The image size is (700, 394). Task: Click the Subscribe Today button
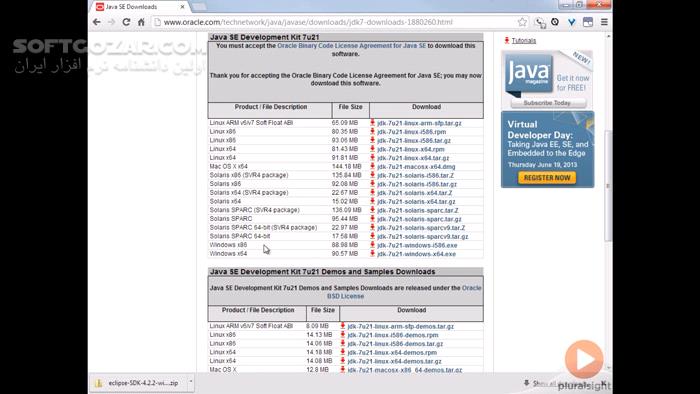548,103
